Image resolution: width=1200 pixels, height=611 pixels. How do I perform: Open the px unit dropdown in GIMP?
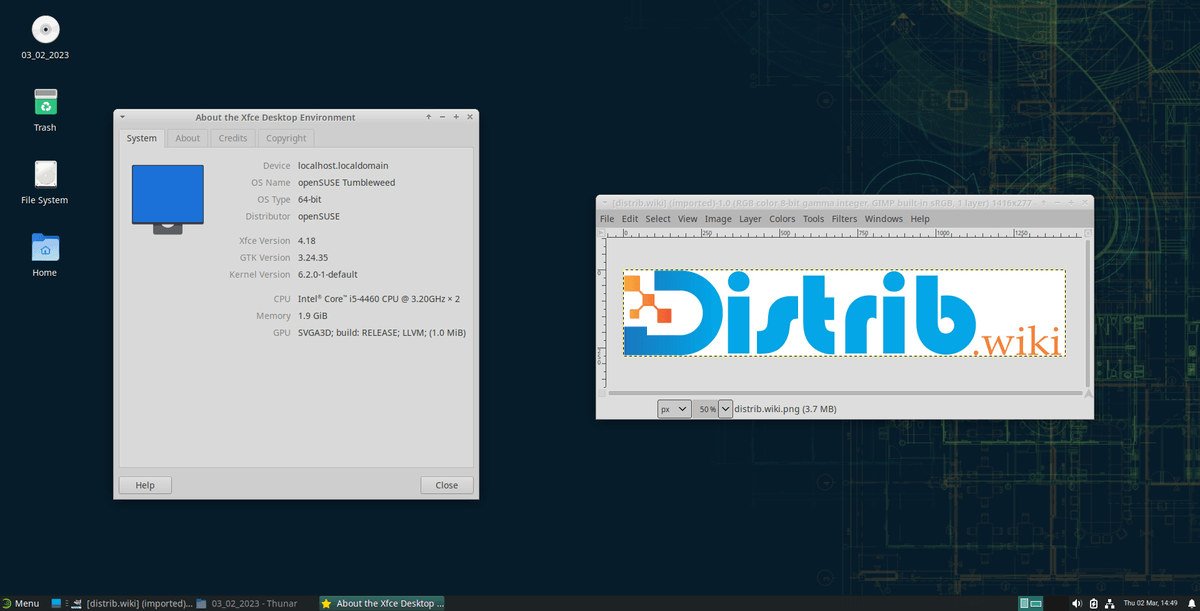674,409
